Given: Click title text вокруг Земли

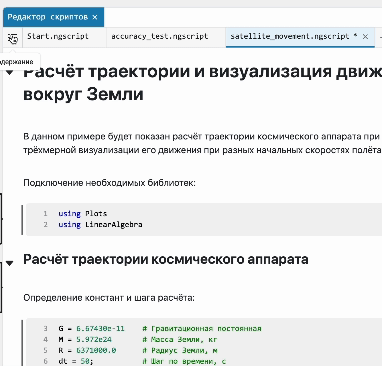Looking at the screenshot, I should point(83,94).
